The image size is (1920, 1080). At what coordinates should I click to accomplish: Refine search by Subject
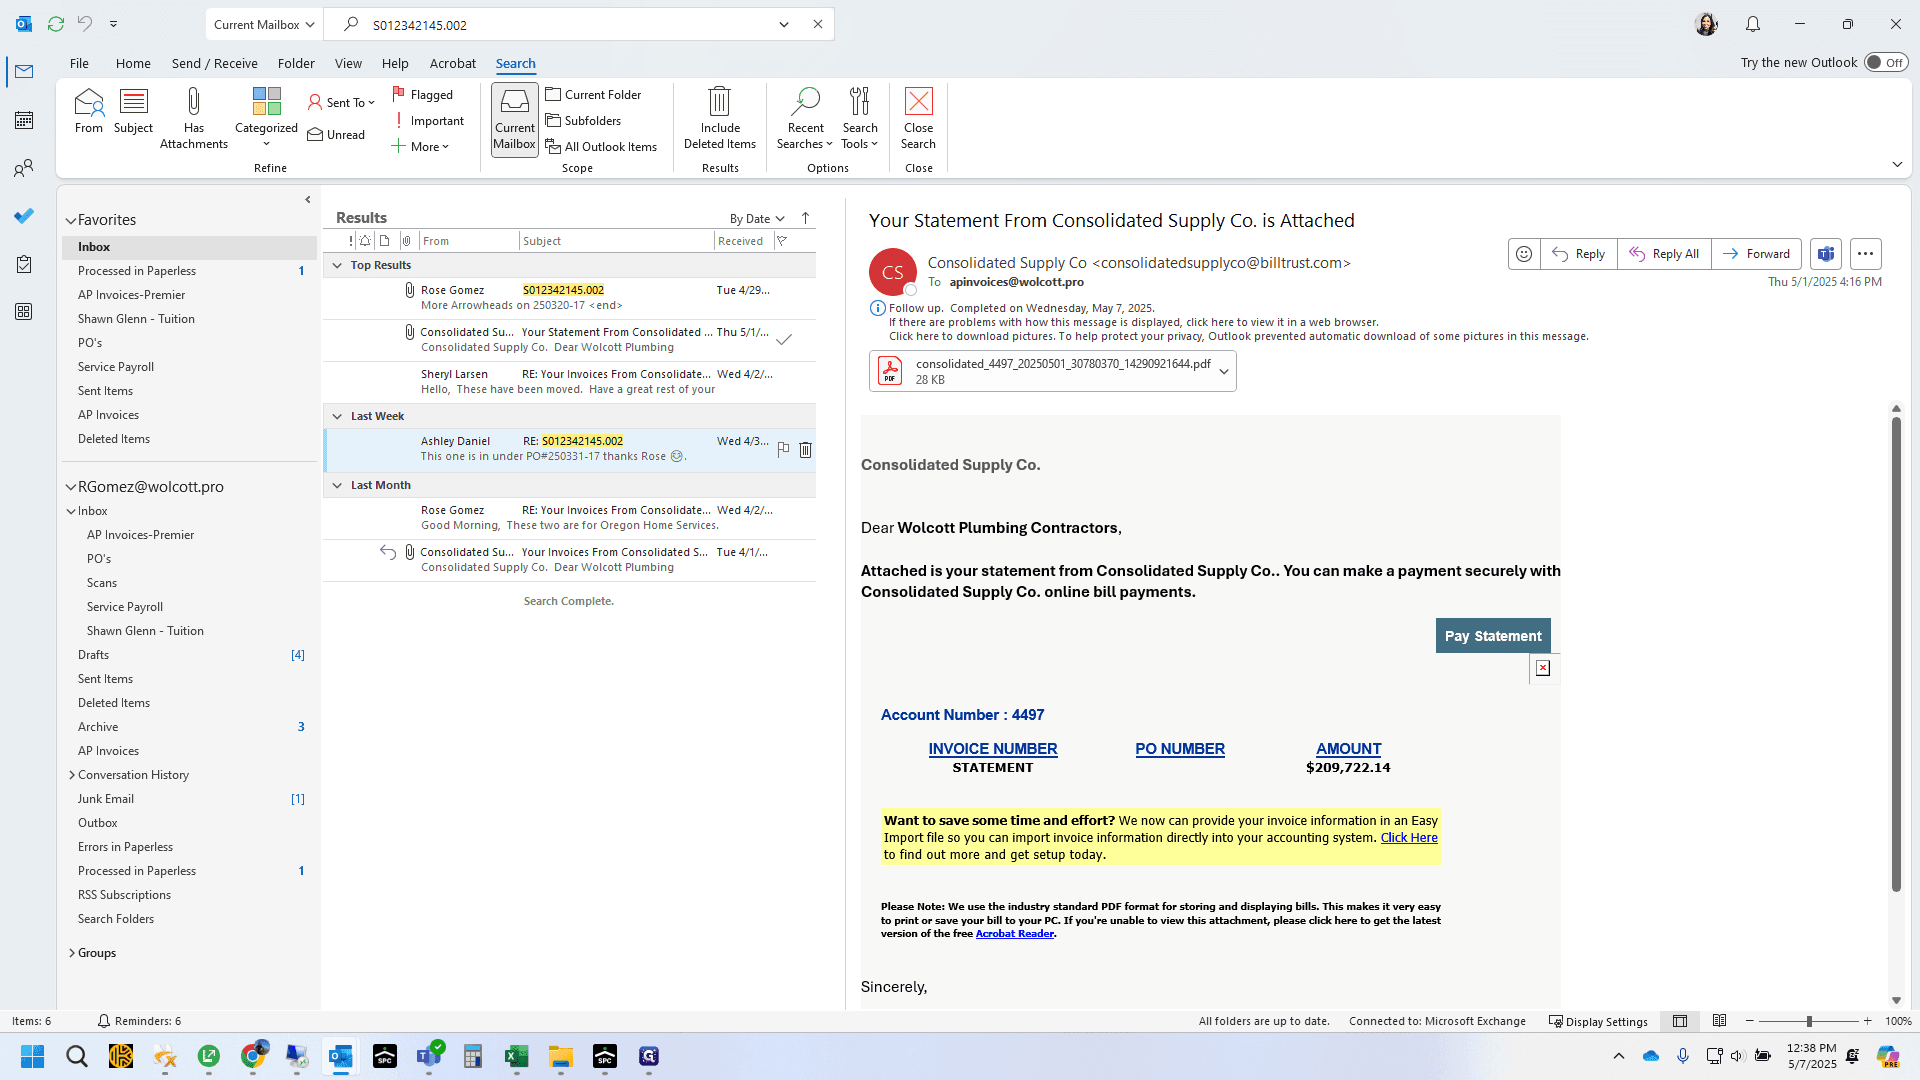tap(133, 111)
